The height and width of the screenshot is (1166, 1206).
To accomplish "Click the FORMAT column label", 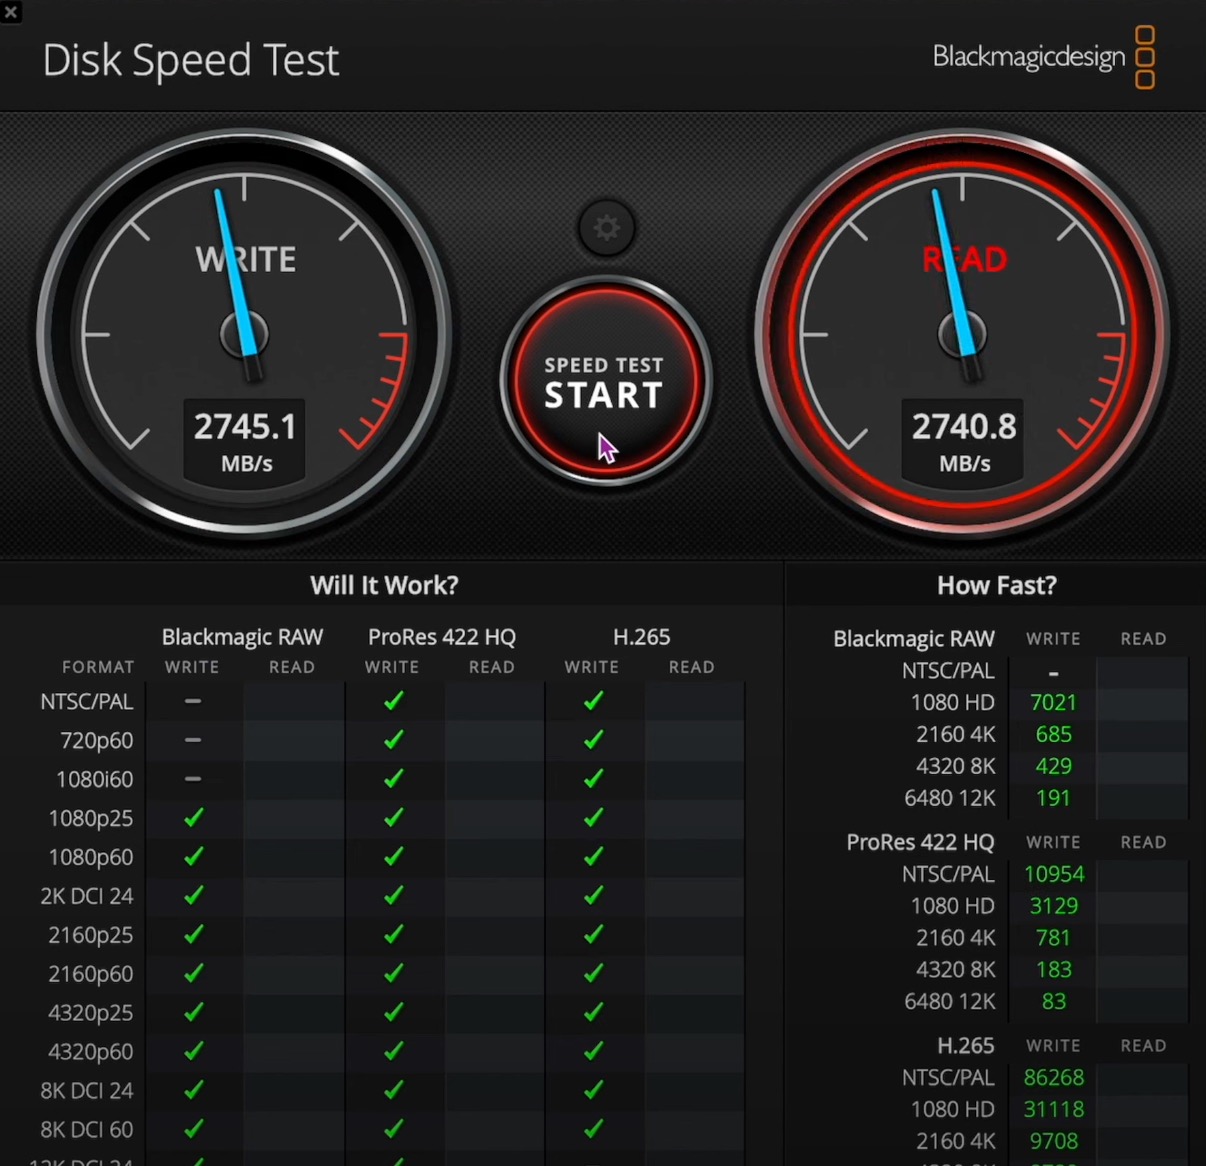I will click(98, 667).
